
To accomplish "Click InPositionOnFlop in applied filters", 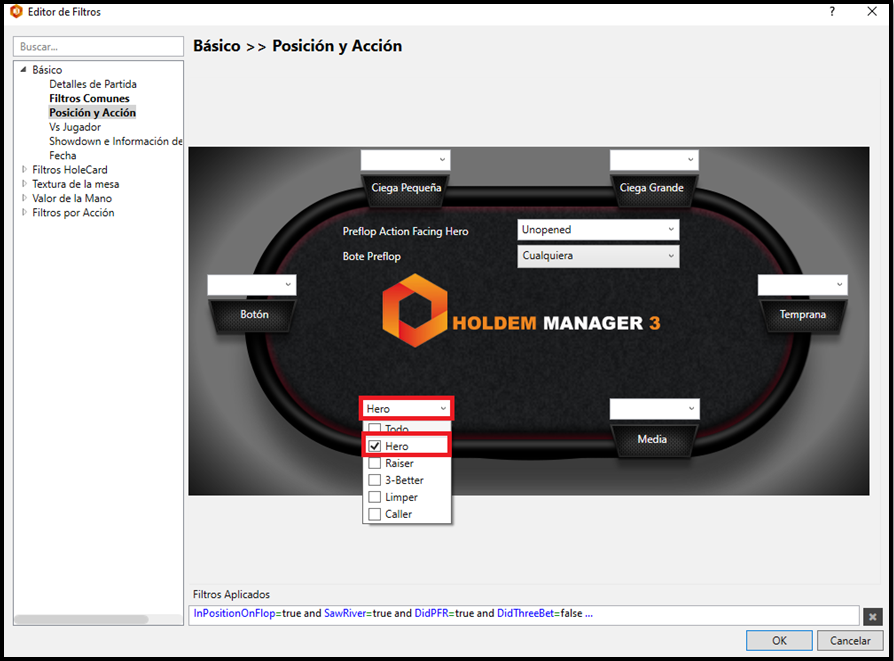I will point(234,613).
